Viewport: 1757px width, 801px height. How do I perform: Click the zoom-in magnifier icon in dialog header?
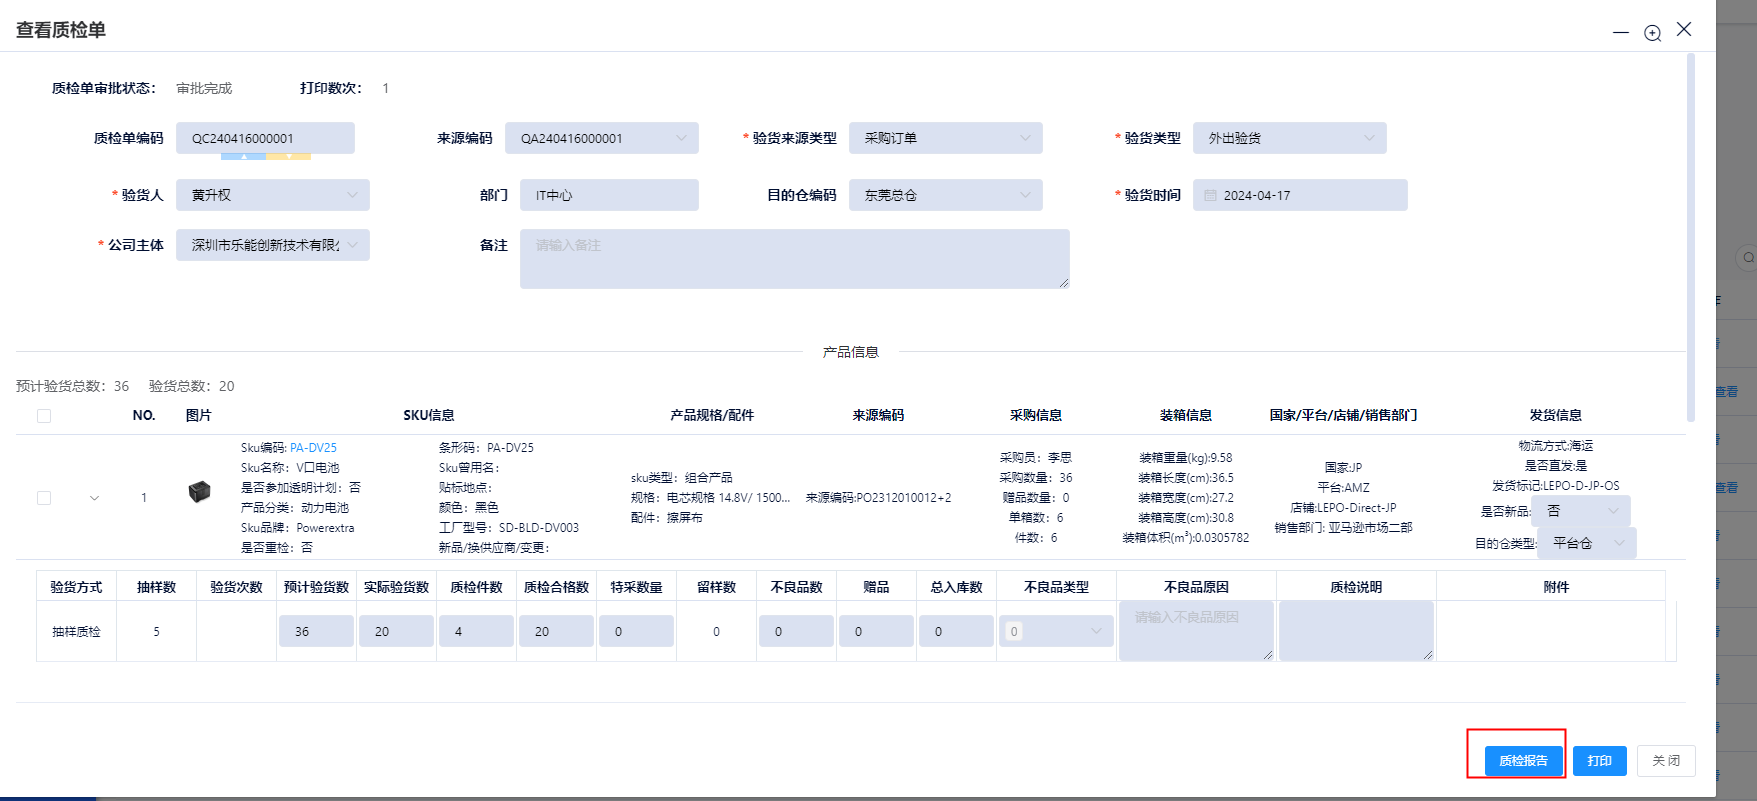point(1652,33)
